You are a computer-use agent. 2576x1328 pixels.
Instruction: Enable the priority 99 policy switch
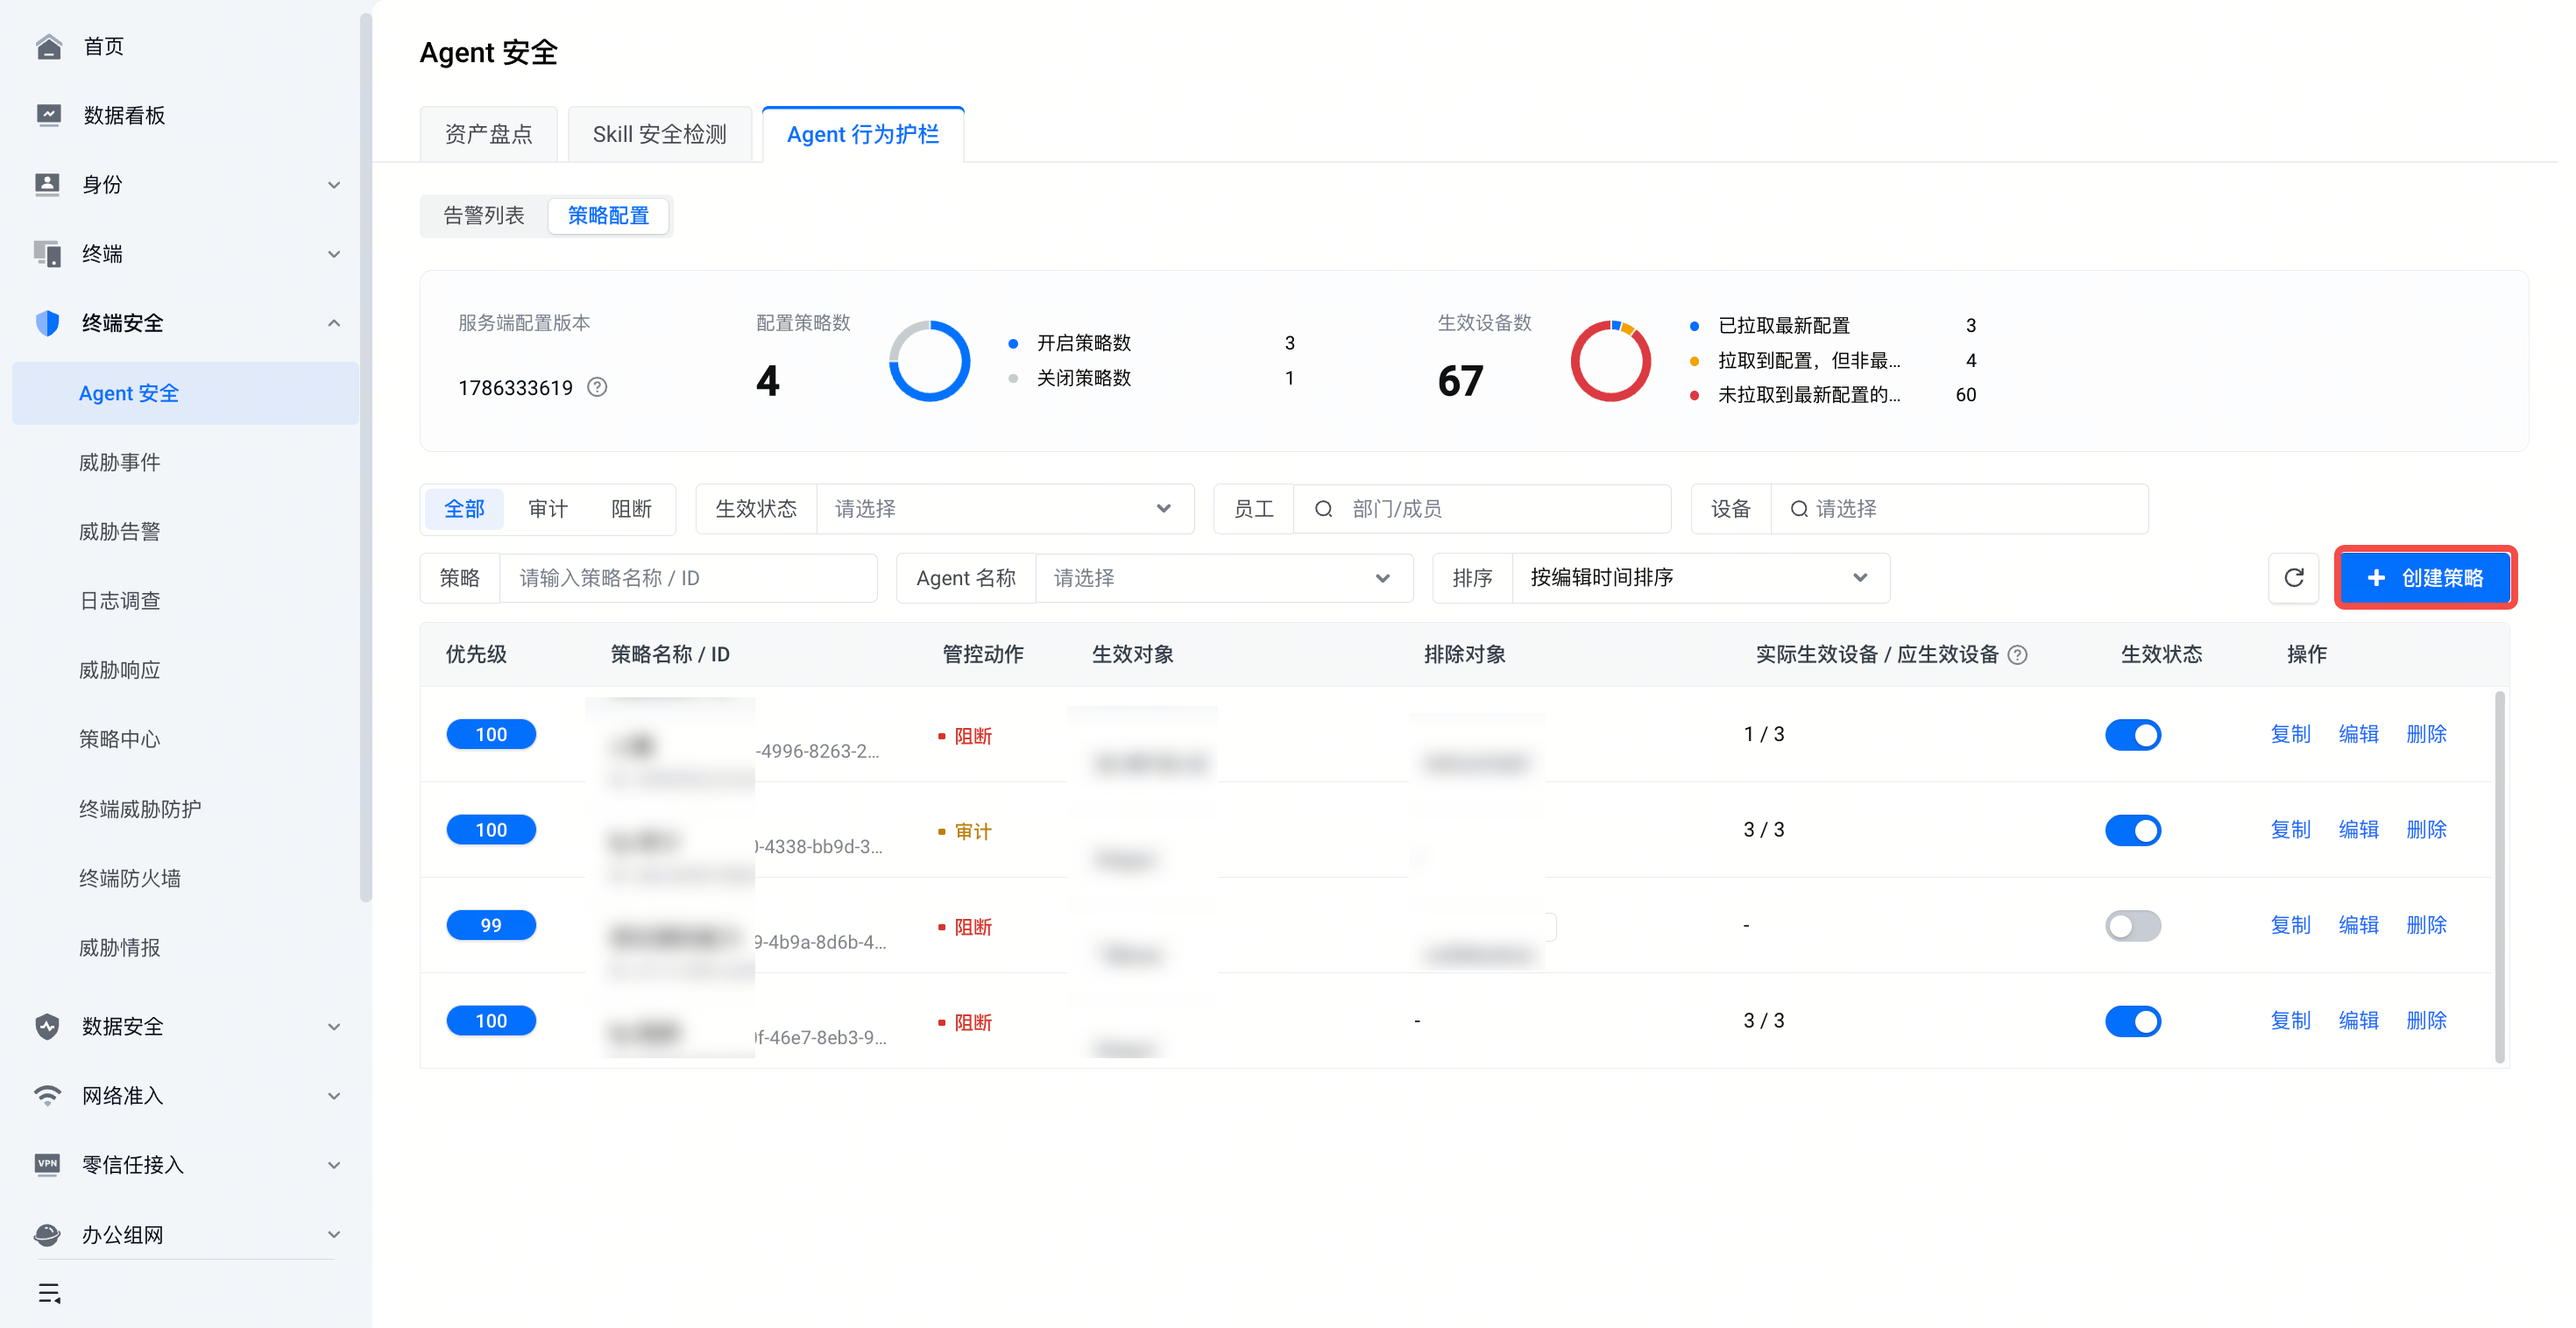coord(2133,926)
